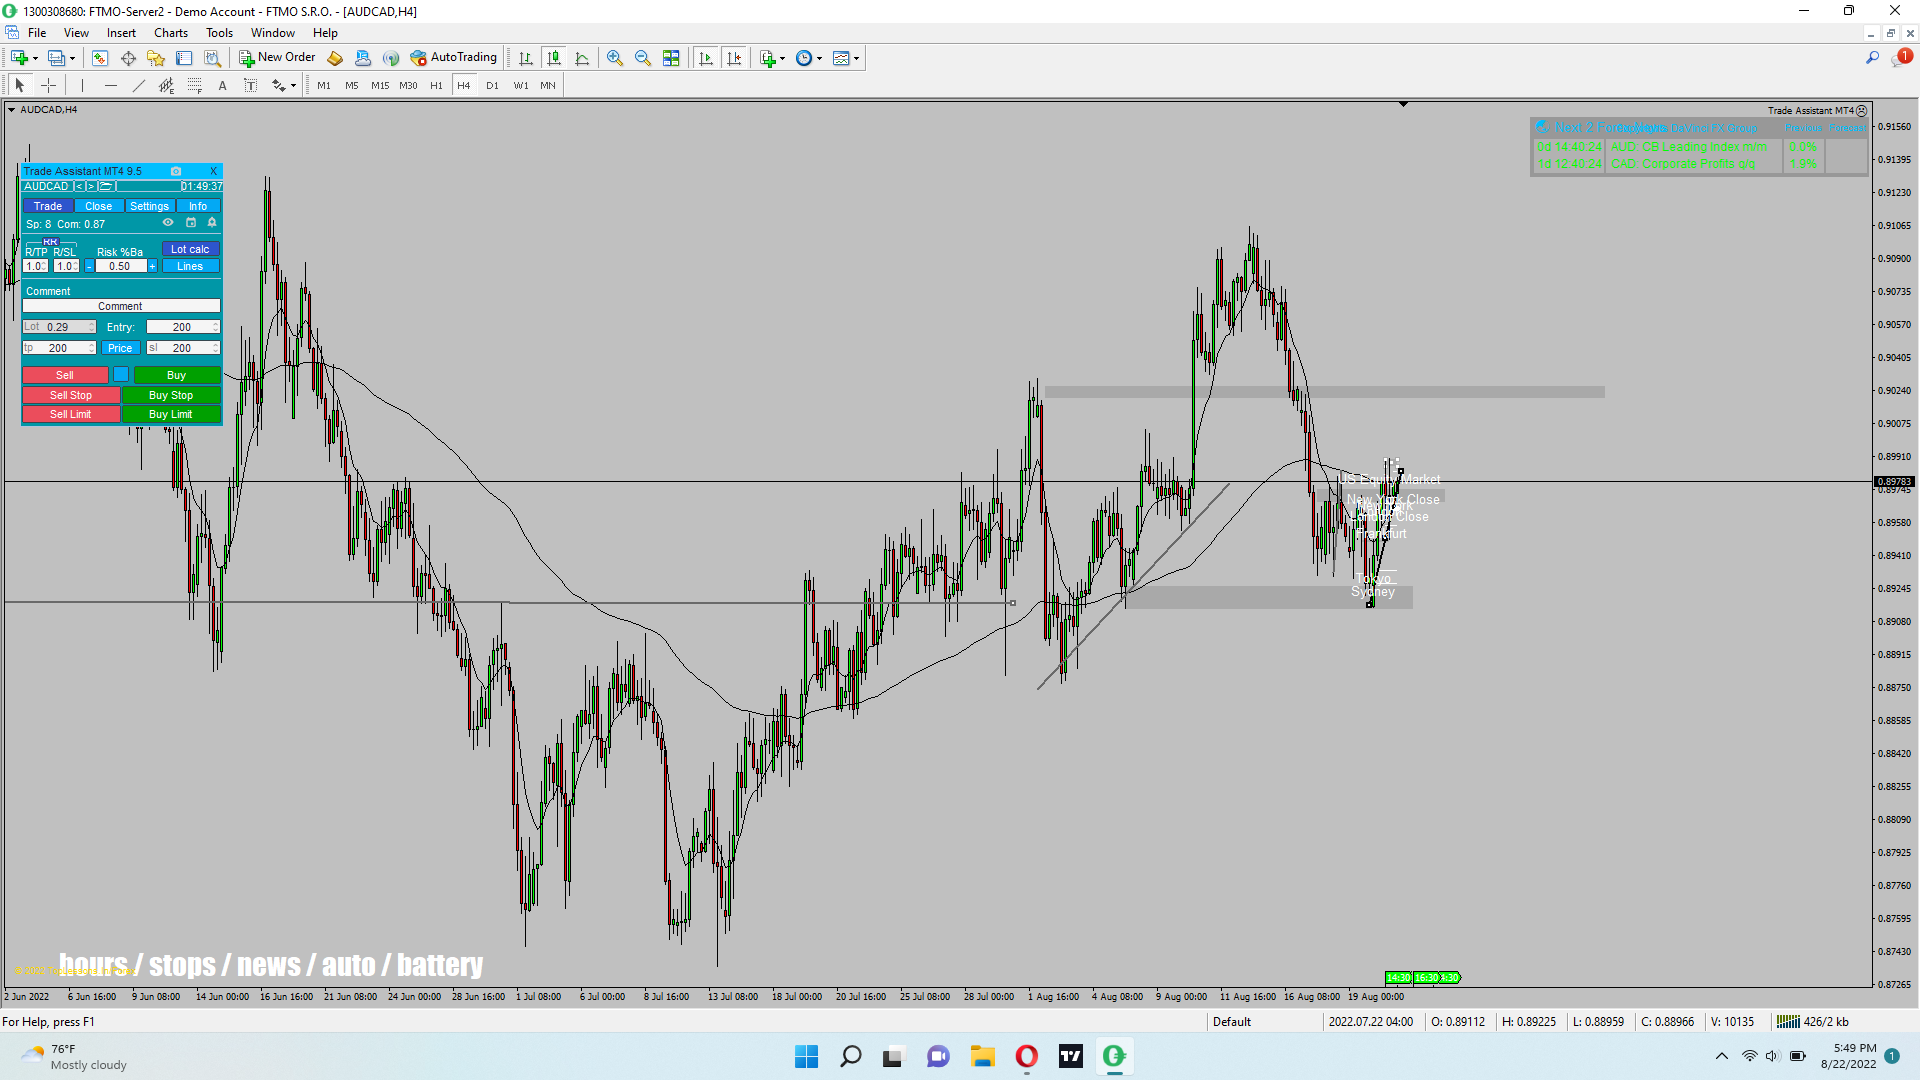Click the Comment input field
The height and width of the screenshot is (1080, 1920).
(120, 306)
